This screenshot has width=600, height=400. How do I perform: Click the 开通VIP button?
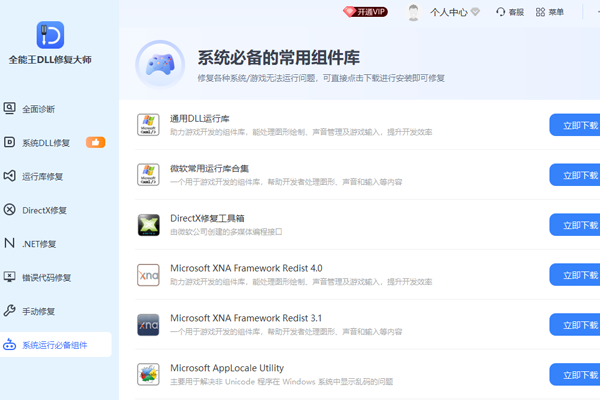[x=365, y=12]
